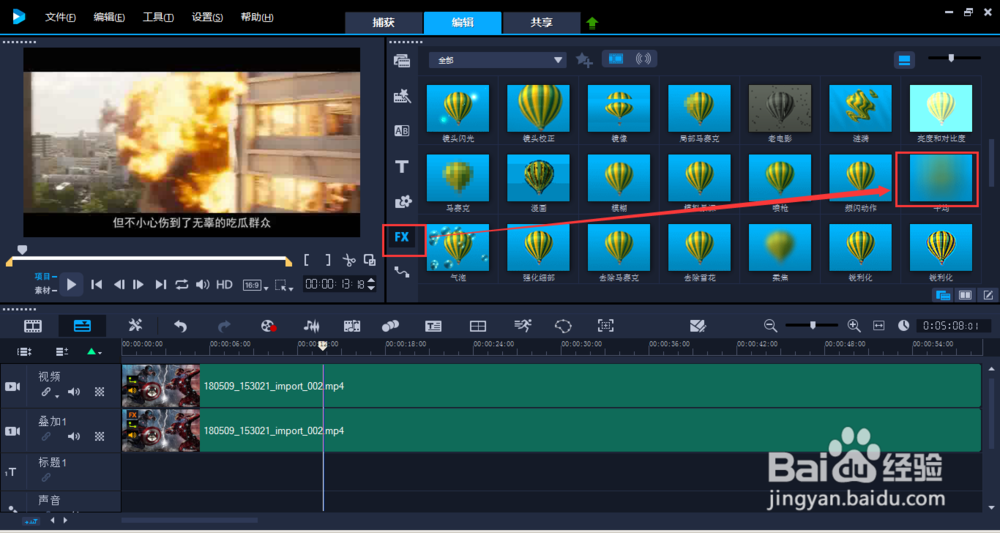The width and height of the screenshot is (1000, 533).
Task: Fit project in timeline window
Action: coord(879,325)
